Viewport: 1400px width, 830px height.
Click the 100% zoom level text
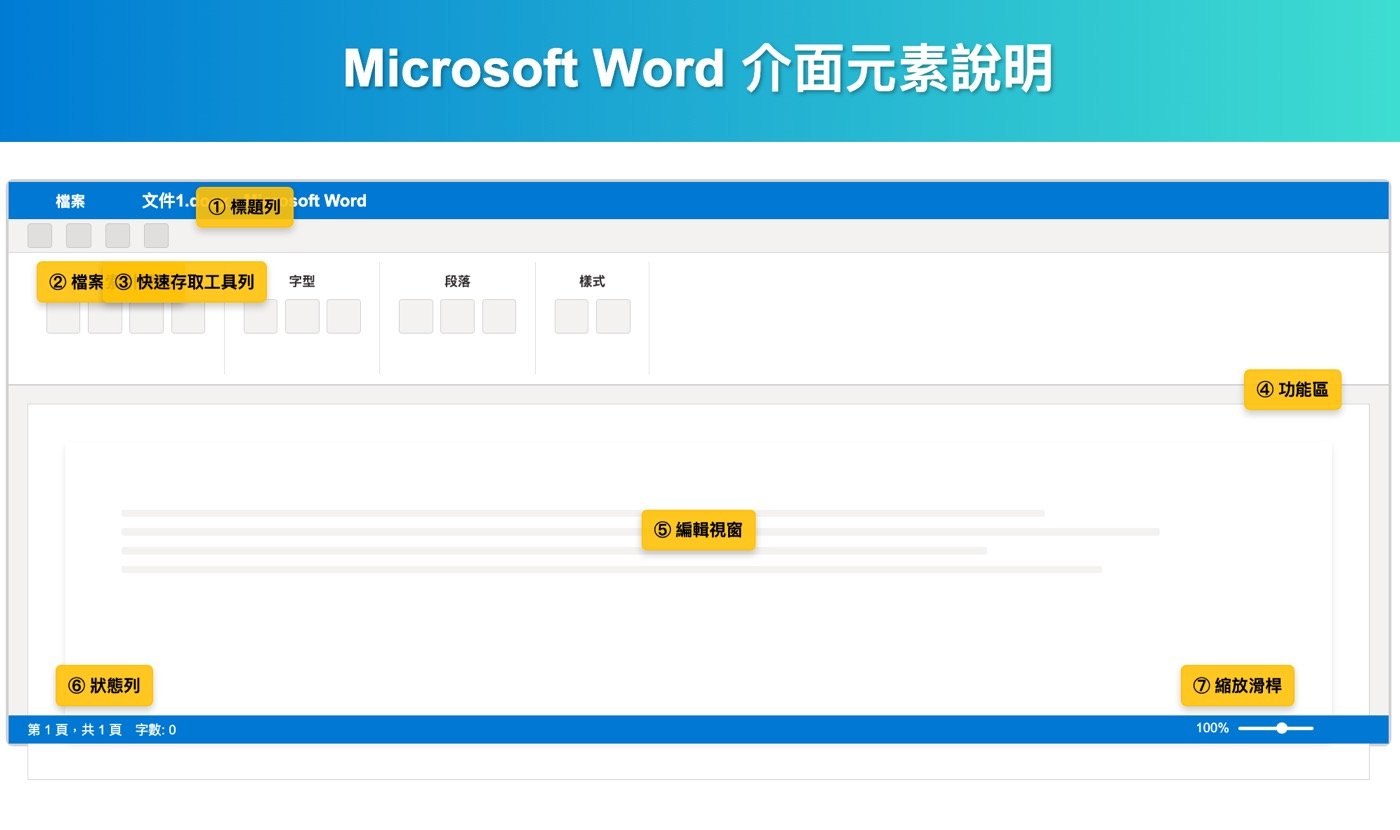[1212, 728]
